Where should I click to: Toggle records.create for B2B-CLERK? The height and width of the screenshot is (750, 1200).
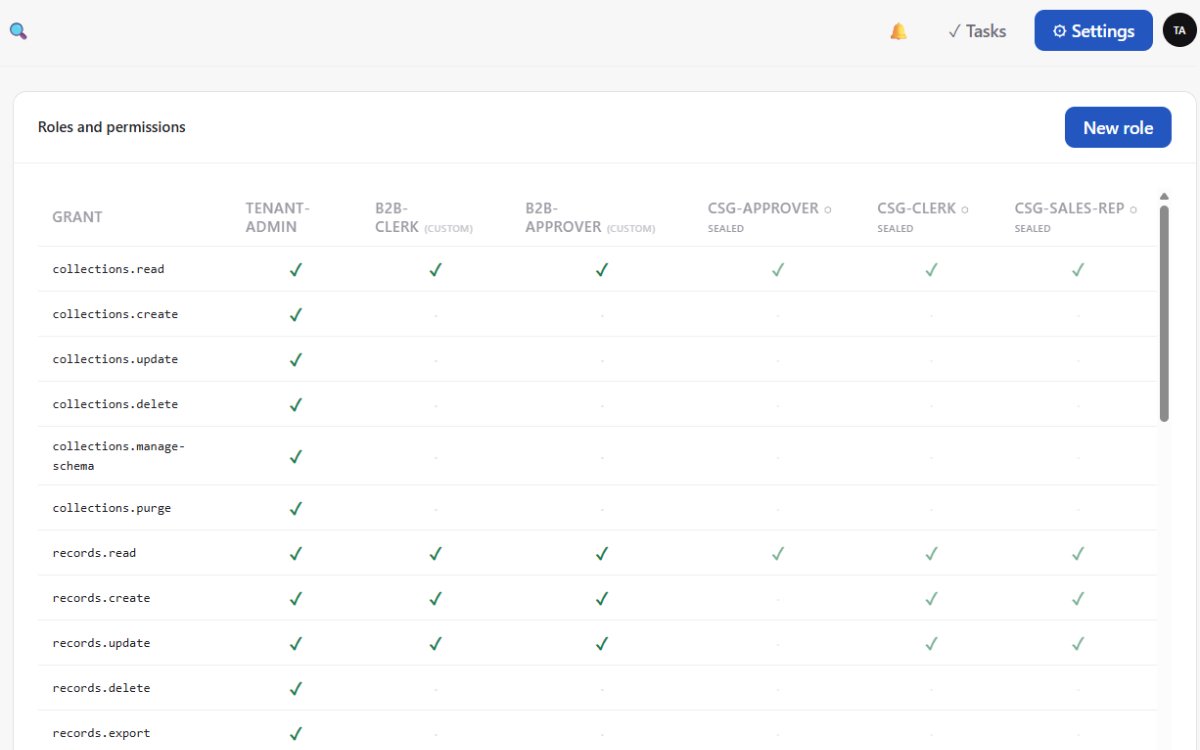pos(435,598)
